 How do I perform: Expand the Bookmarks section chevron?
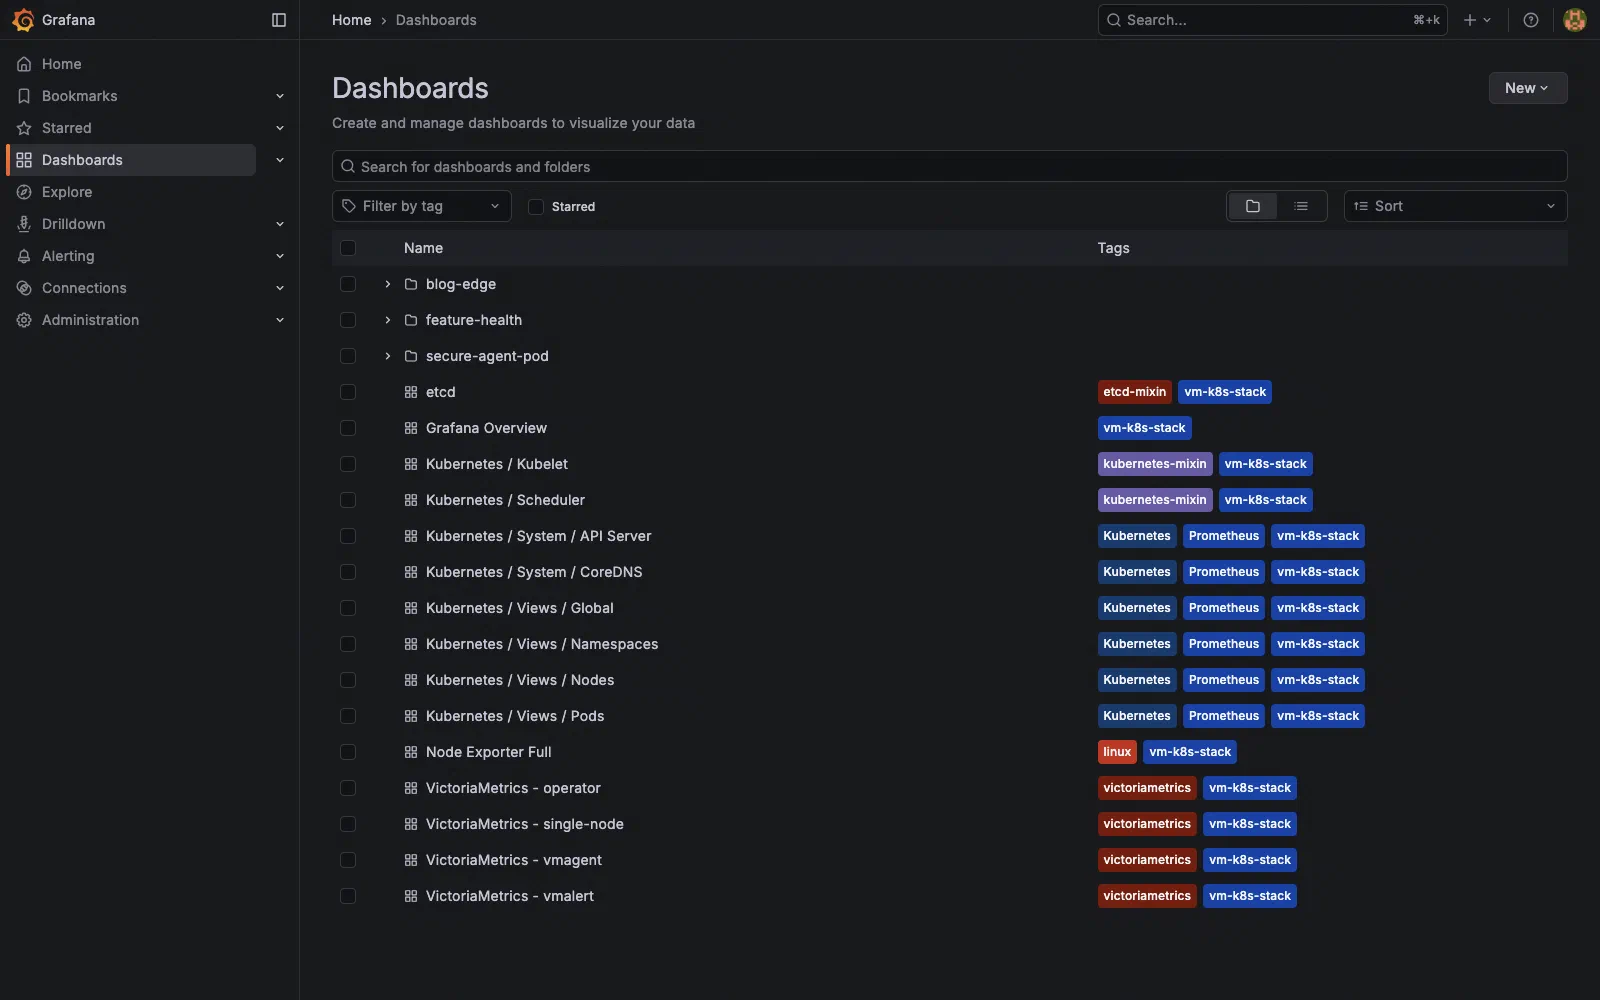pyautogui.click(x=280, y=96)
